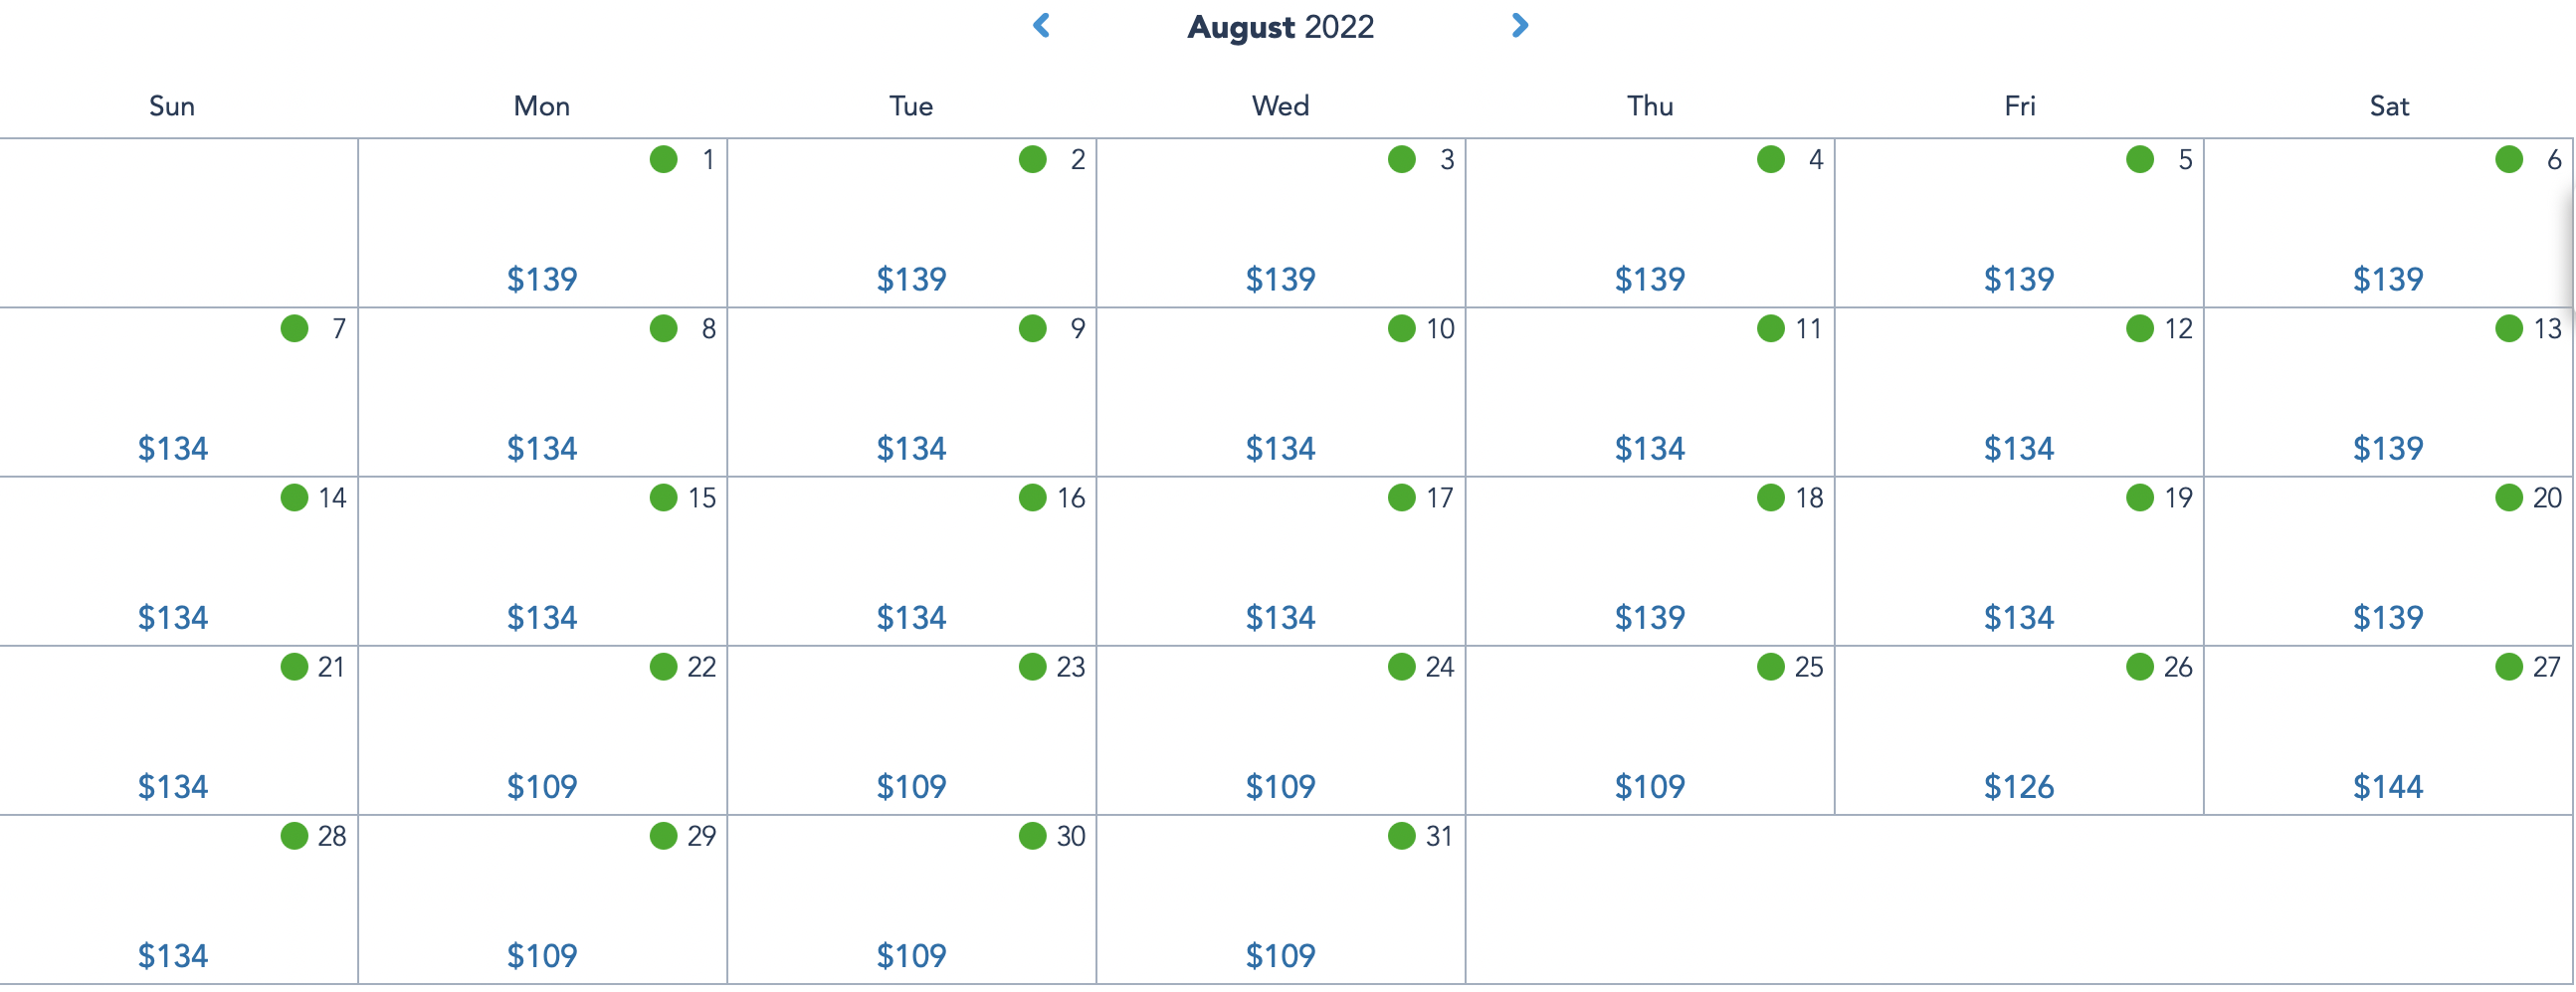Select the $144 price on August 27

2387,786
